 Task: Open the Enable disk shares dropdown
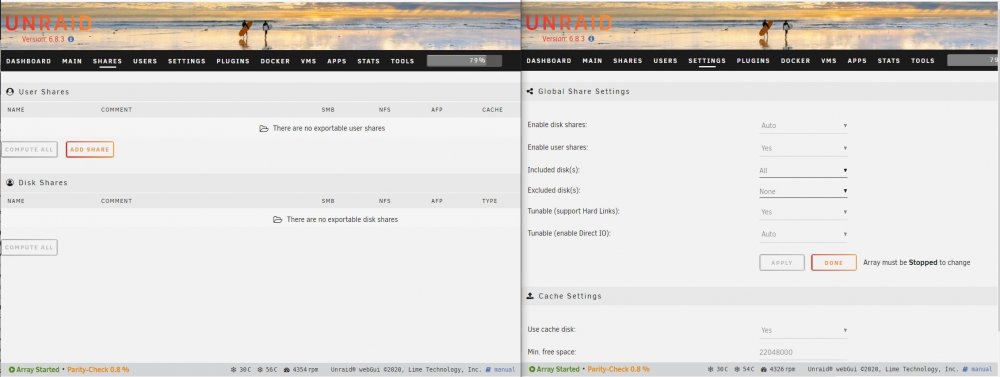point(804,126)
